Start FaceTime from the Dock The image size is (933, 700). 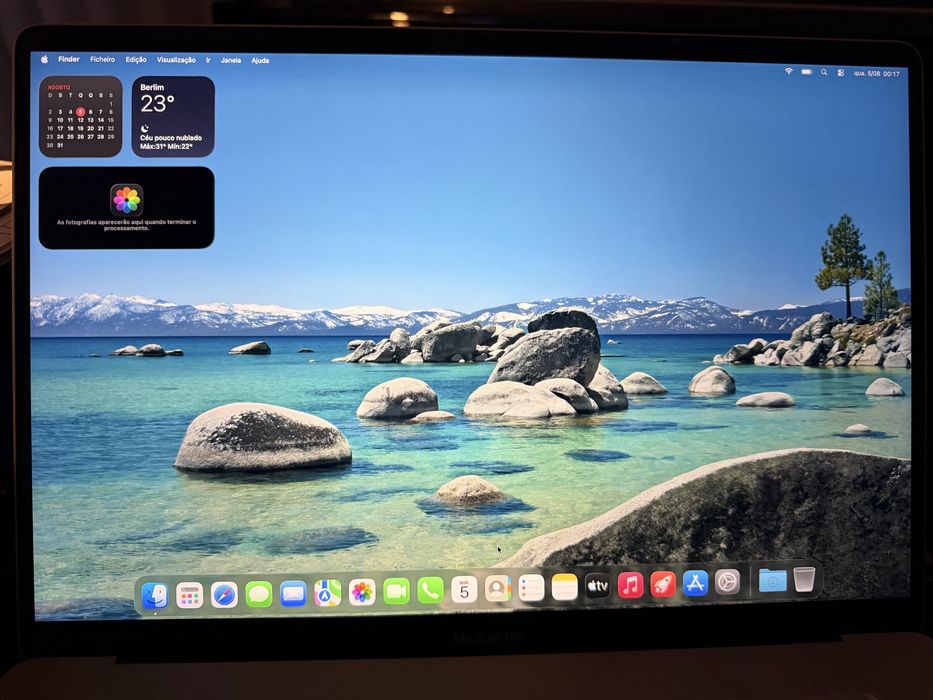pyautogui.click(x=396, y=591)
